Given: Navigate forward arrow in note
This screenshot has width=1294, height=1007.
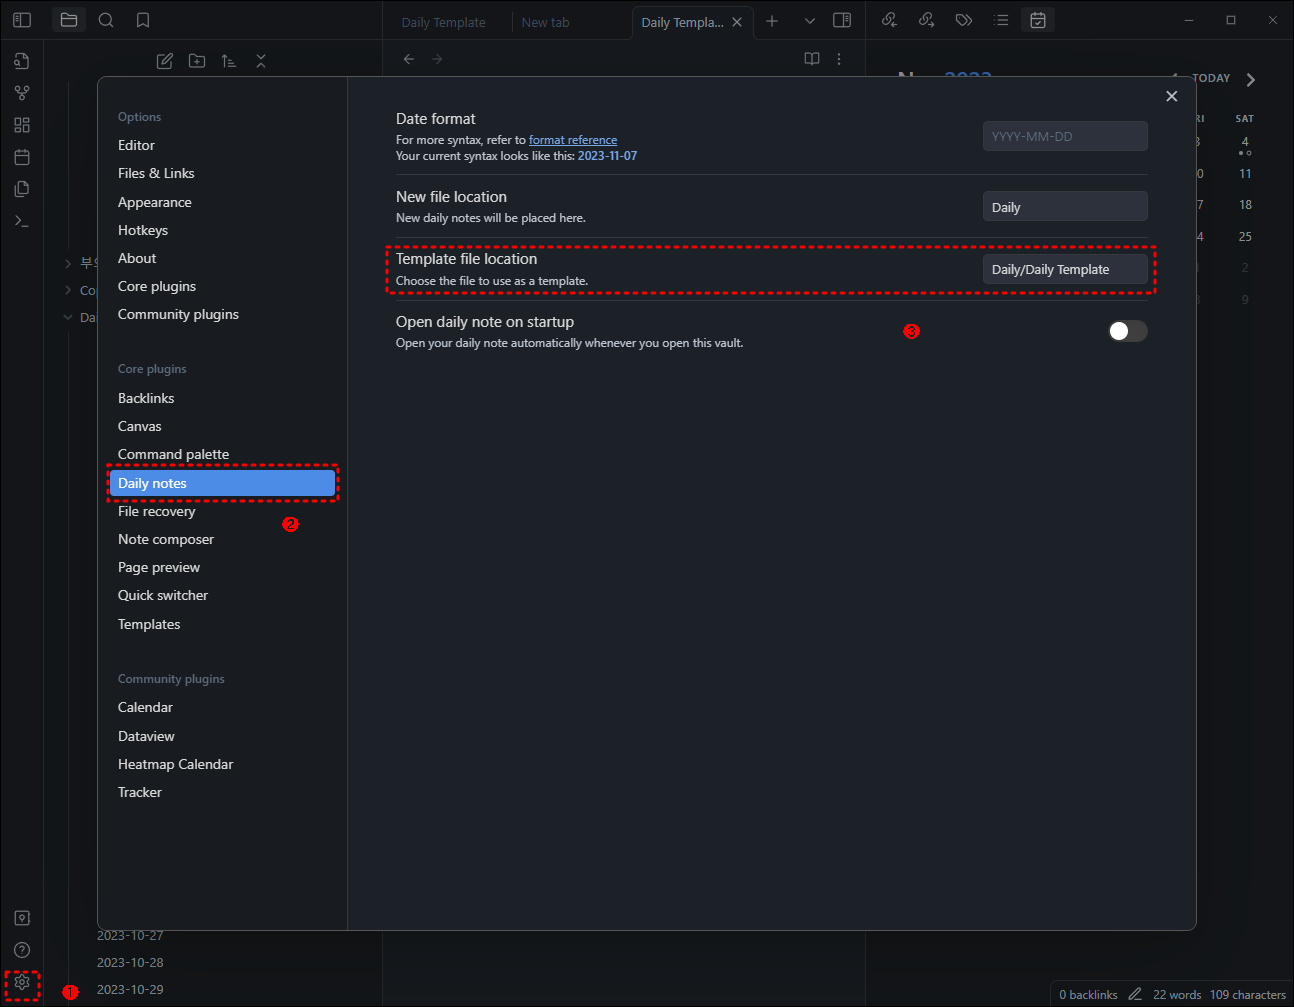Looking at the screenshot, I should (x=437, y=59).
